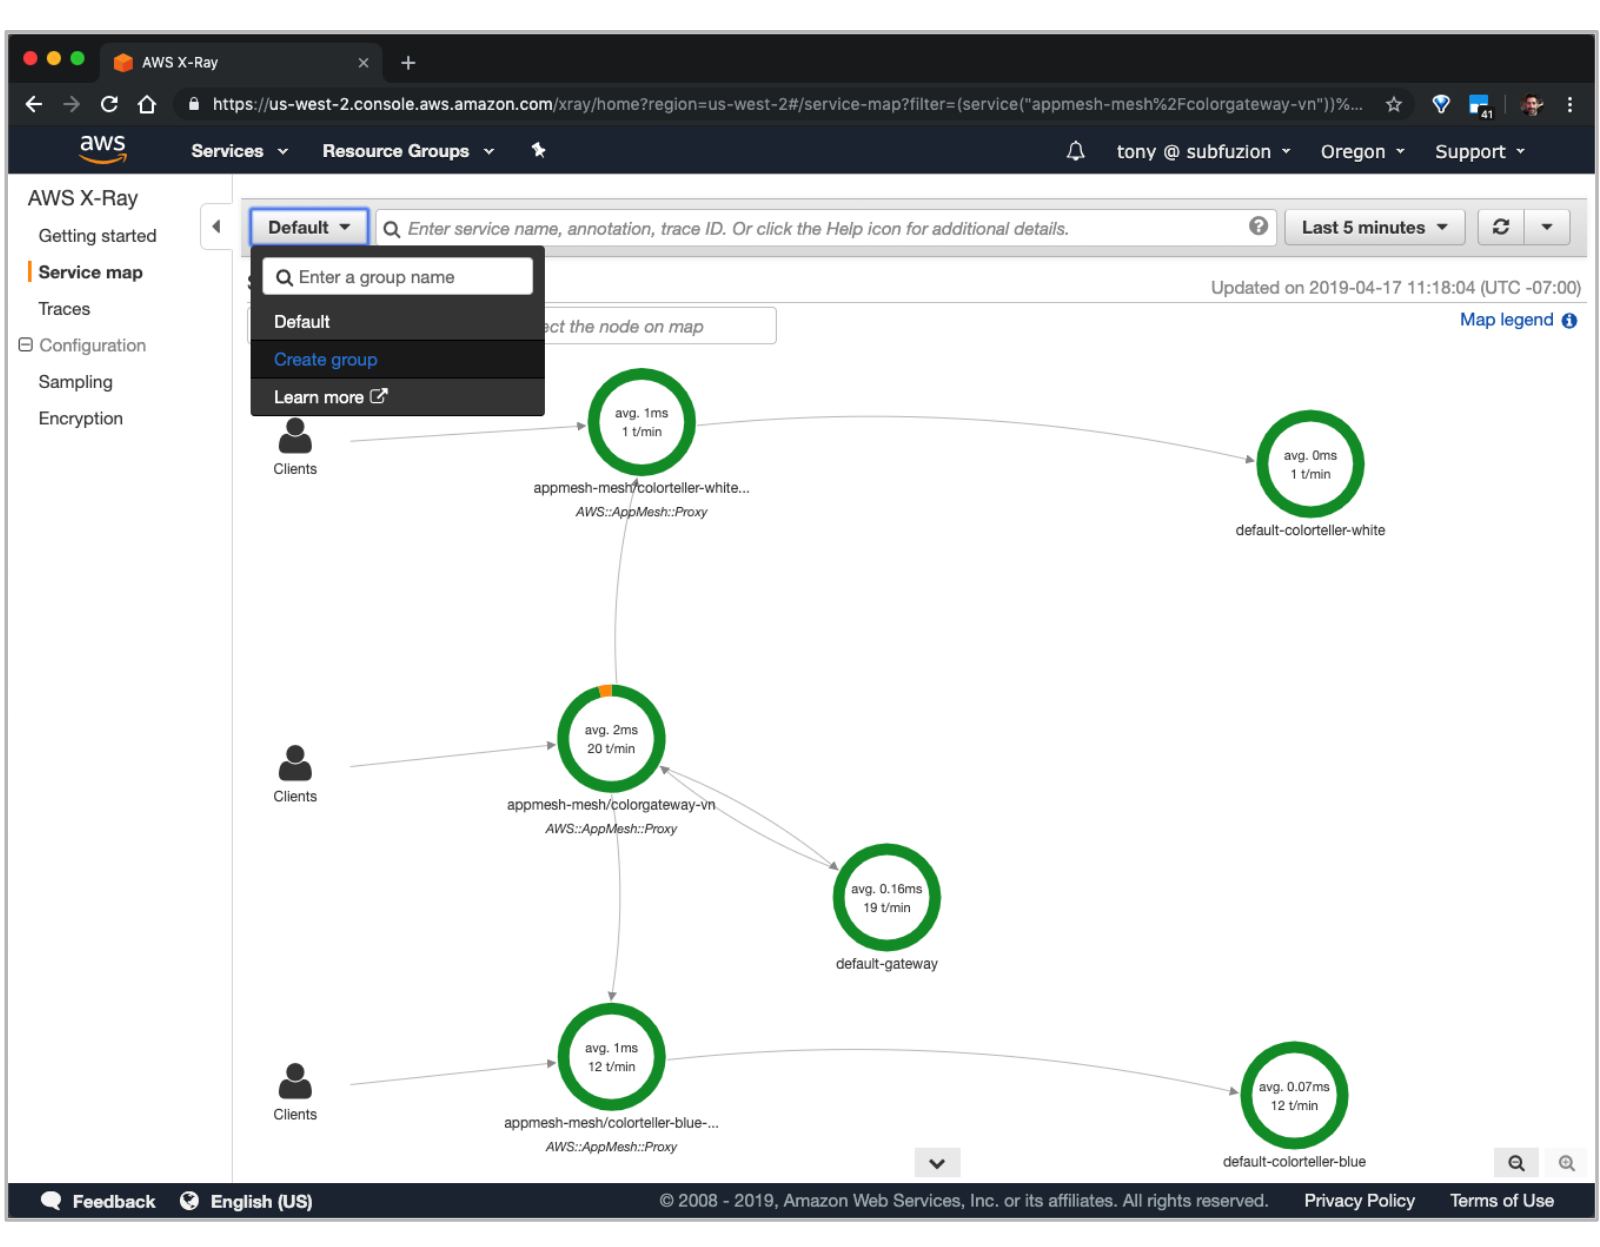1600x1247 pixels.
Task: Choose Create group in menu
Action: point(397,360)
